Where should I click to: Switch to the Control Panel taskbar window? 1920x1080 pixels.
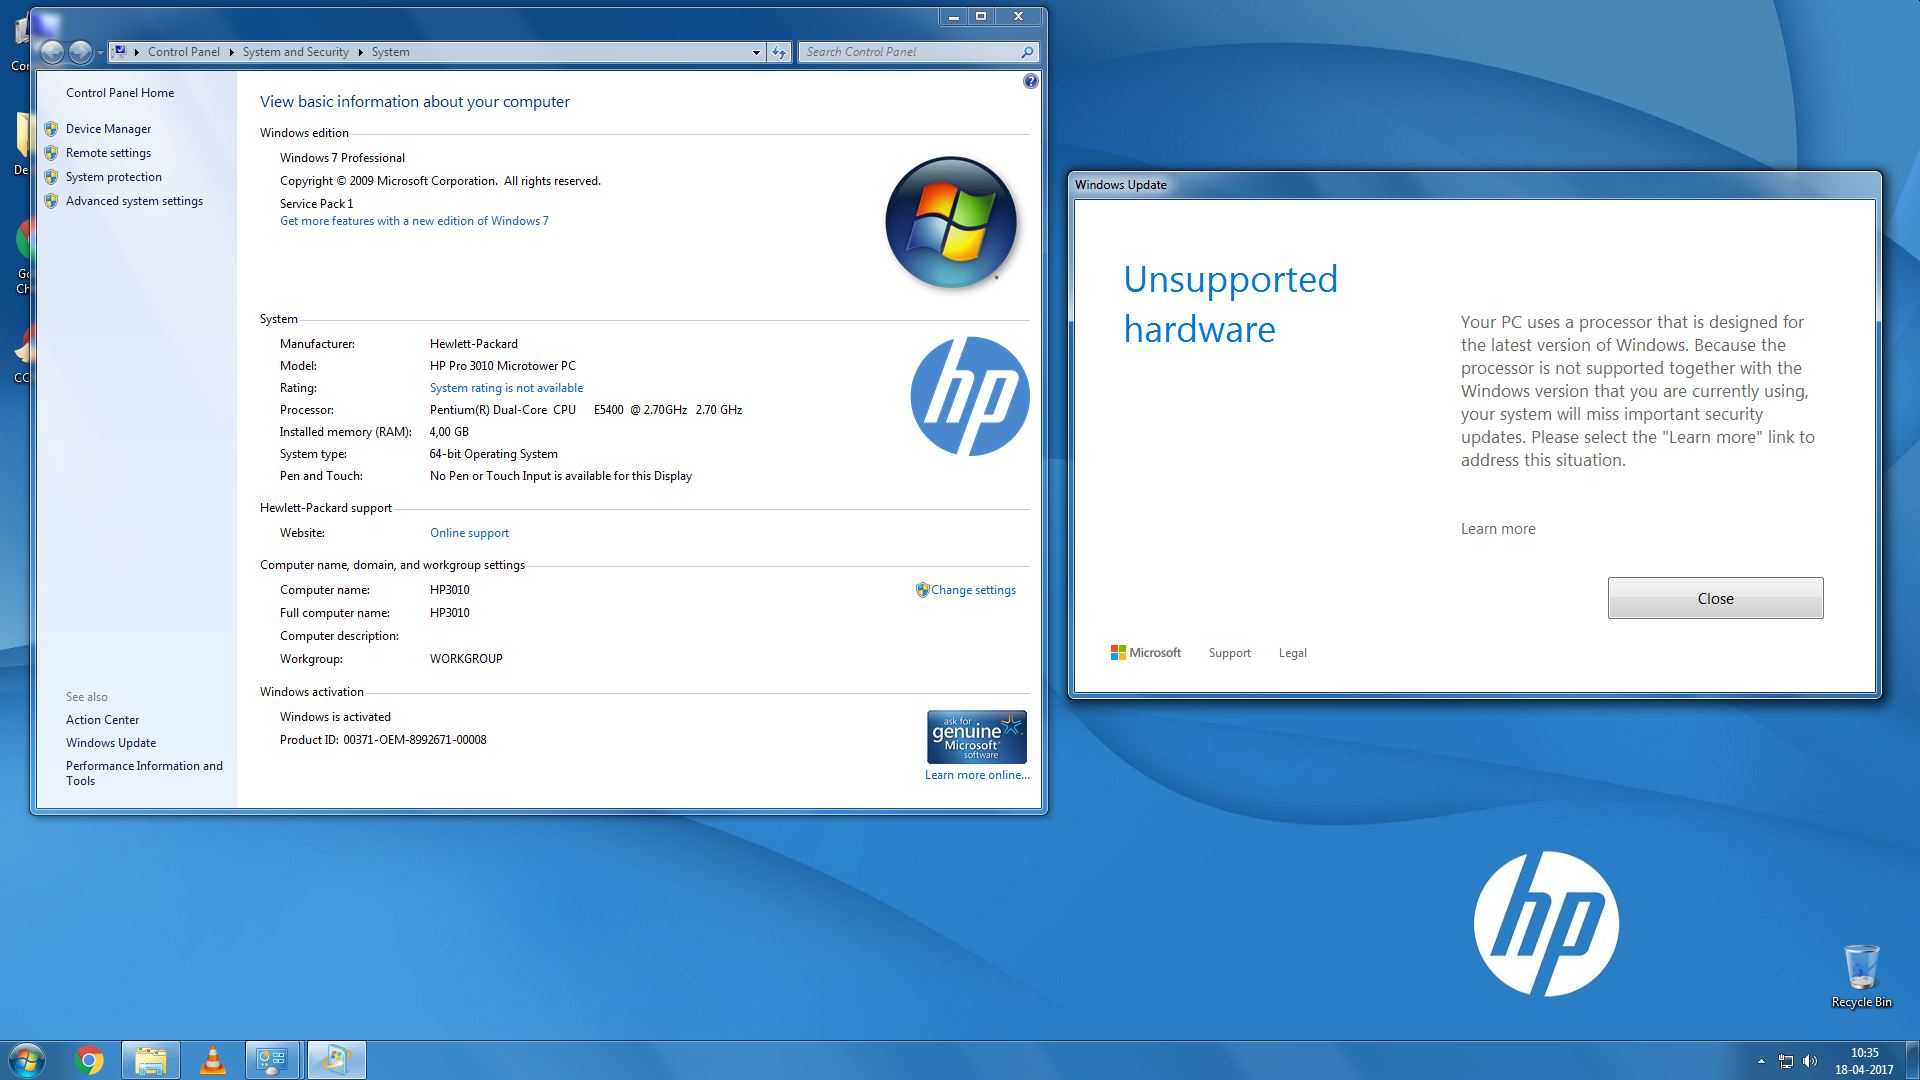tap(273, 1060)
